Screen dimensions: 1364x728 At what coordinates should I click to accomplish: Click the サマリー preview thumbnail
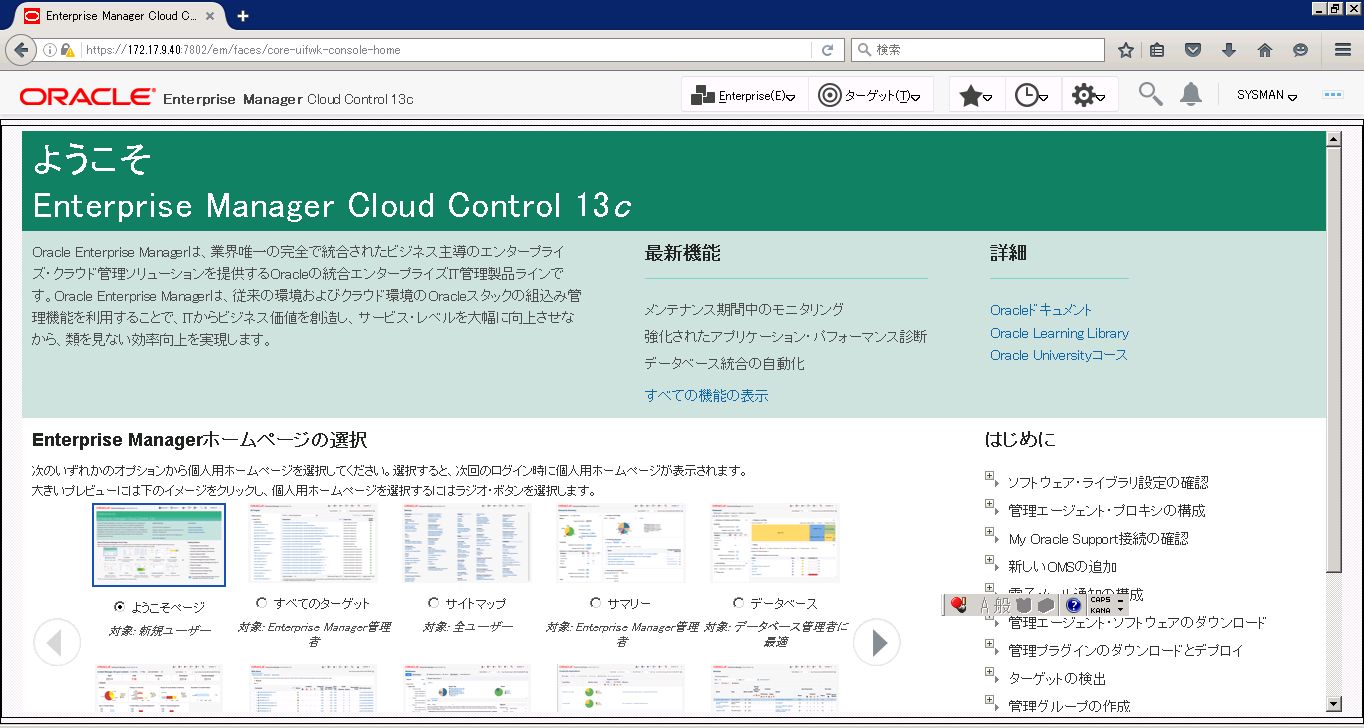click(621, 543)
